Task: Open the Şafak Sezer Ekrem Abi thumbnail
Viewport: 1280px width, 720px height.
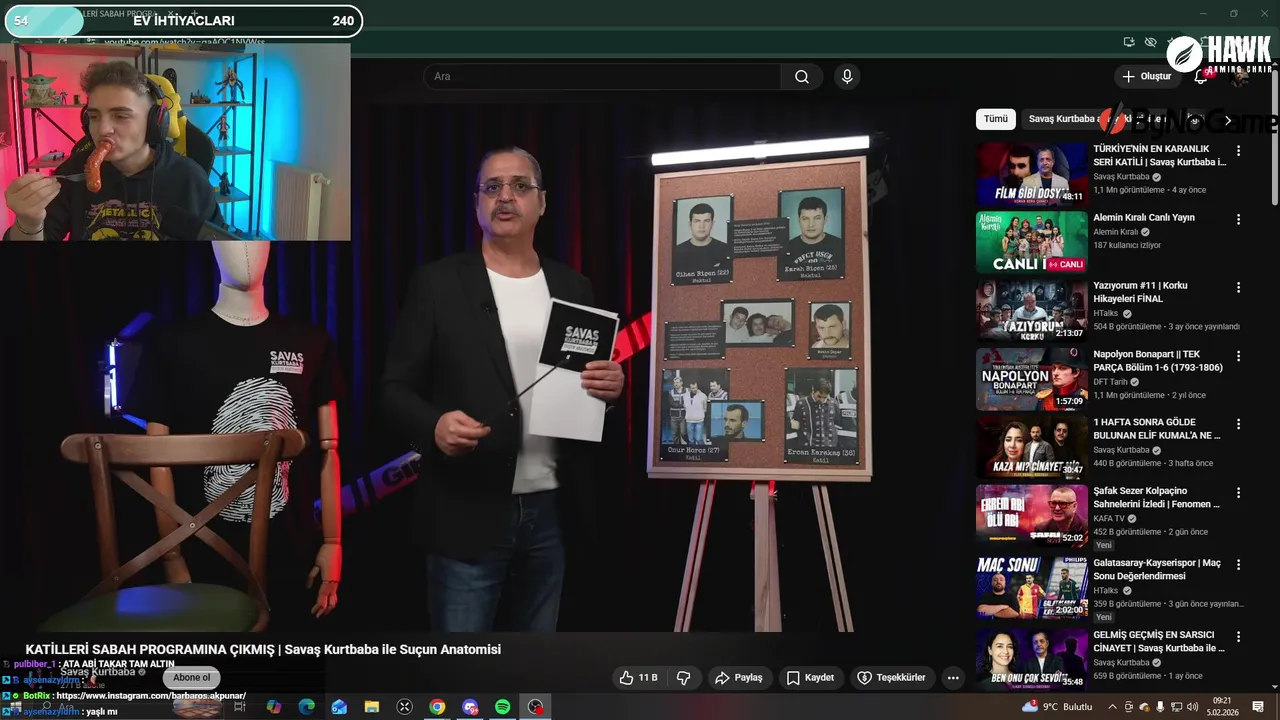Action: pos(1031,514)
